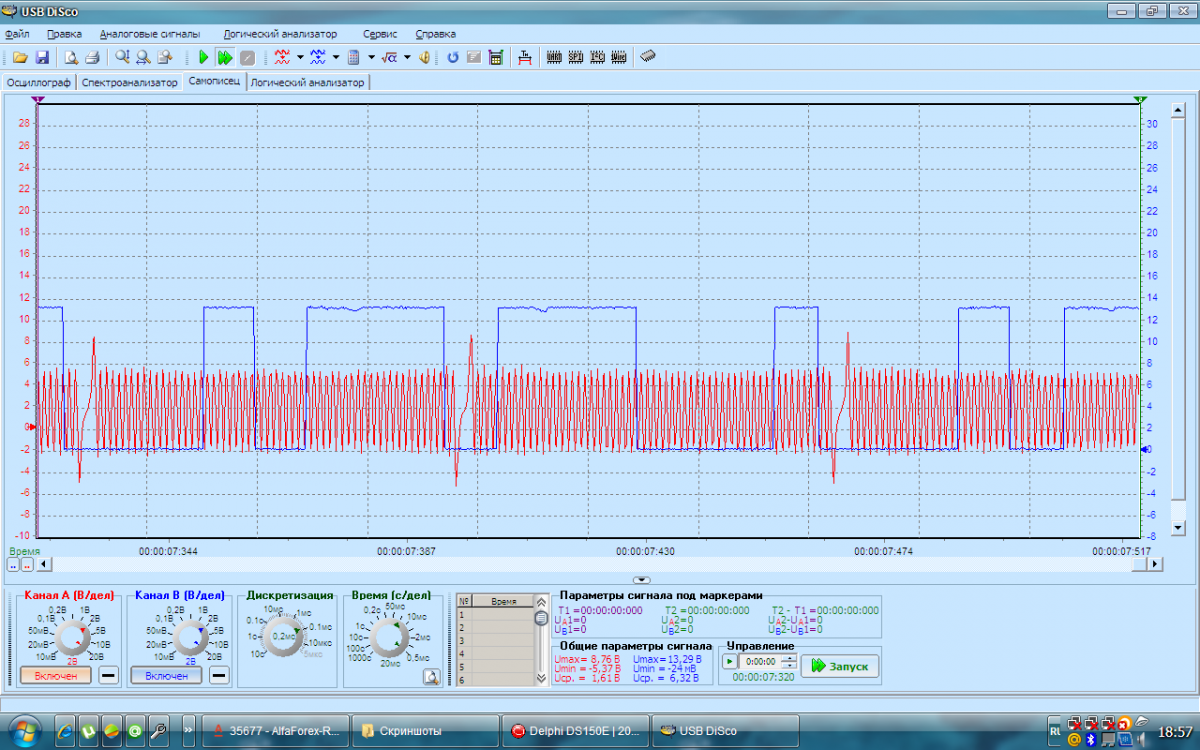Toggle Channel B blue Включен button
1200x750 pixels.
(166, 676)
